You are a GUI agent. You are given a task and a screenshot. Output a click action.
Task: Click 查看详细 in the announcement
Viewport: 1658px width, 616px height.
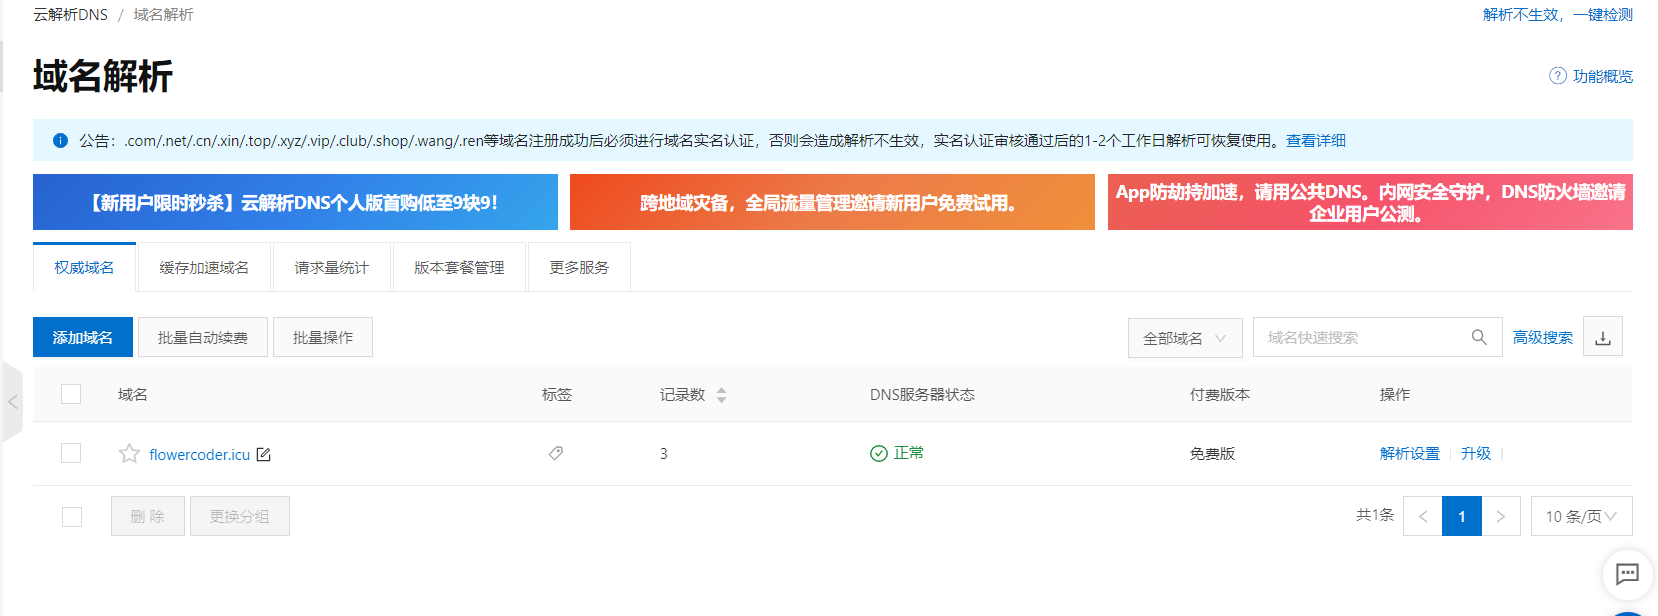tap(1316, 140)
